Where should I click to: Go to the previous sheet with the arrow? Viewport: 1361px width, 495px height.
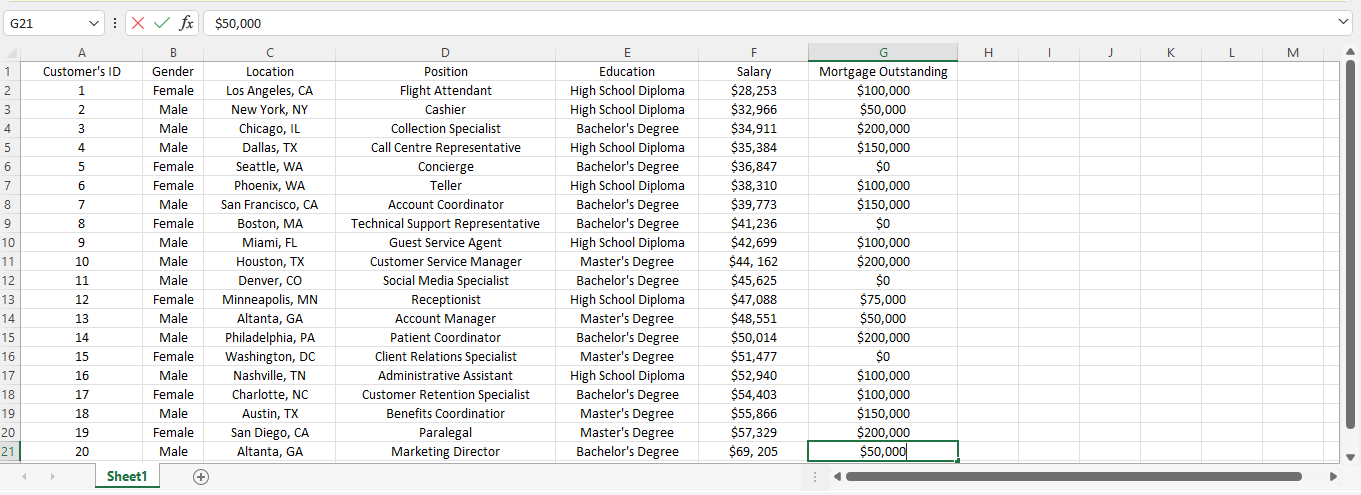coord(24,477)
